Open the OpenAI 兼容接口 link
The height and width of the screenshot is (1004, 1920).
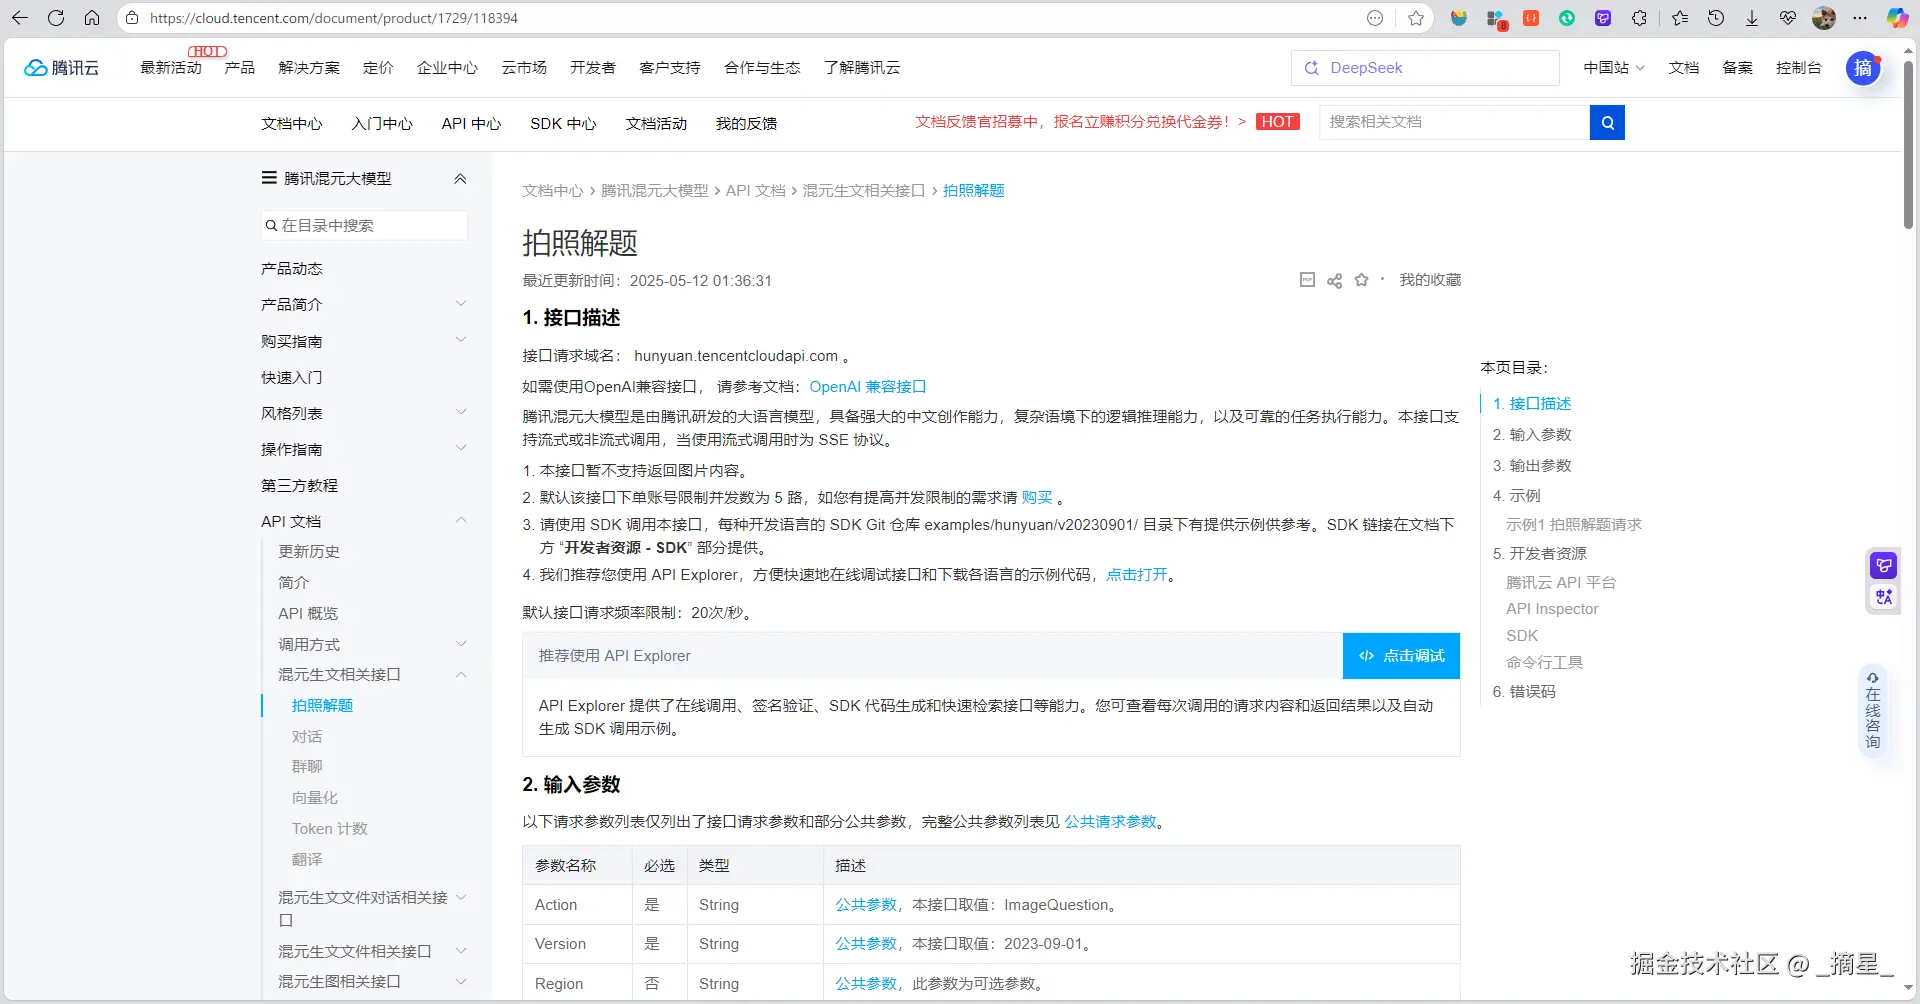tap(867, 387)
